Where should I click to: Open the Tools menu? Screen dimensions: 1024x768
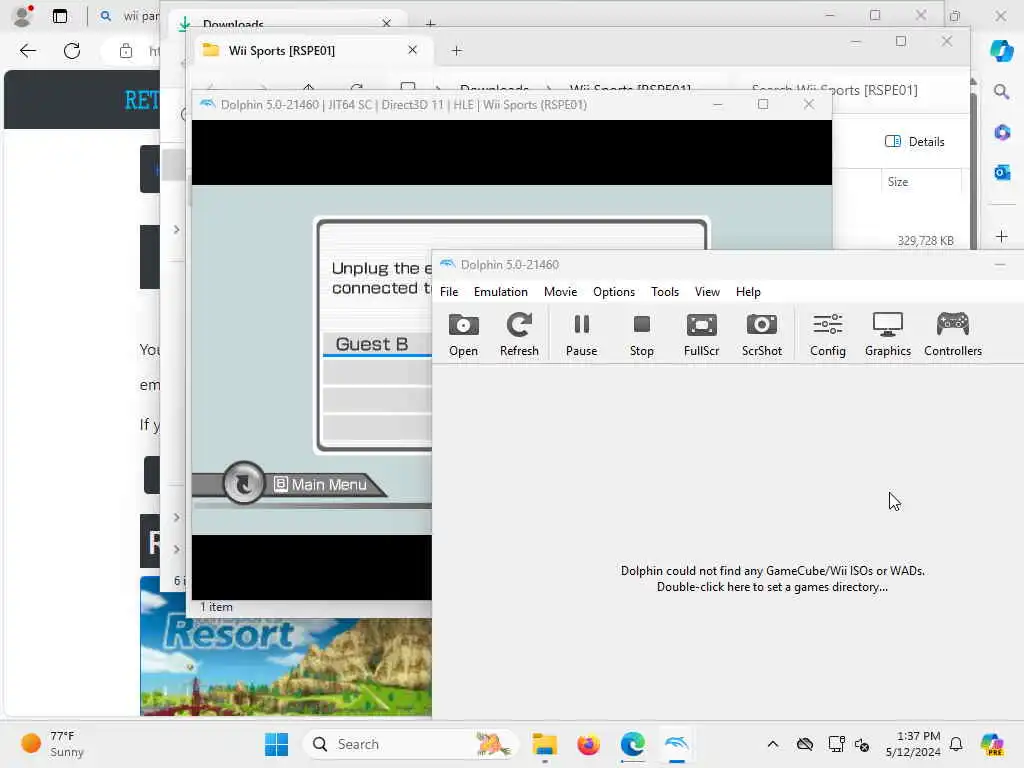point(665,292)
